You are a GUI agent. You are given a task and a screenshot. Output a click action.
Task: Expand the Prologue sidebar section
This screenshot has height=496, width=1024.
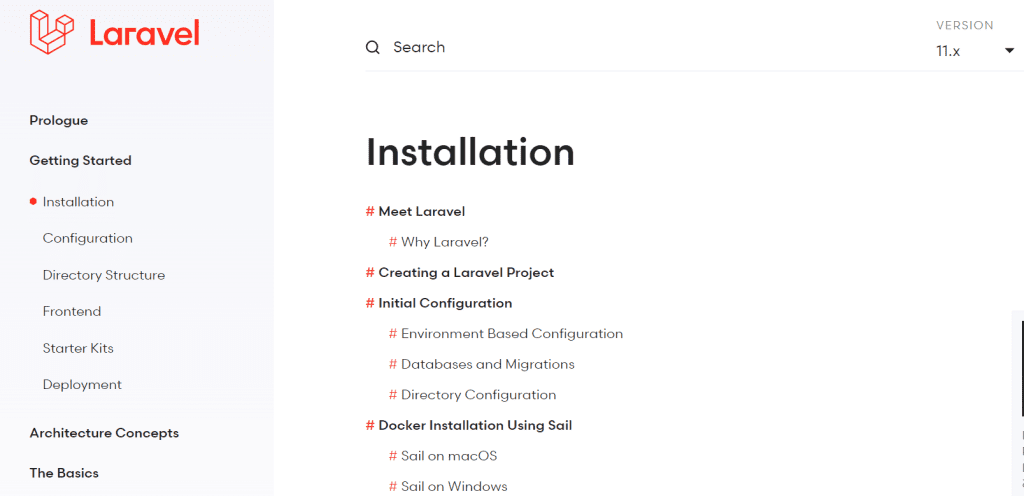[x=59, y=121]
